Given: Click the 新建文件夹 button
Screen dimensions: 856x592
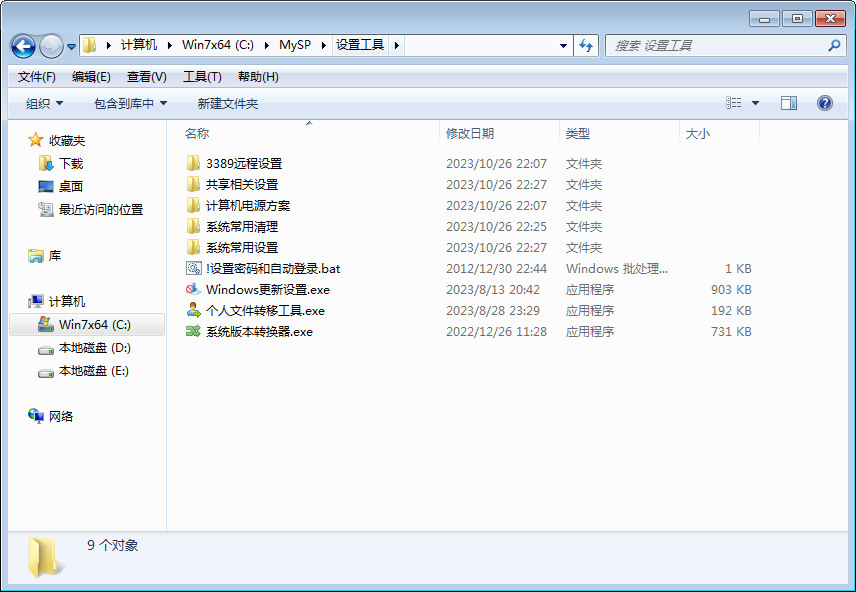Looking at the screenshot, I should coord(231,102).
